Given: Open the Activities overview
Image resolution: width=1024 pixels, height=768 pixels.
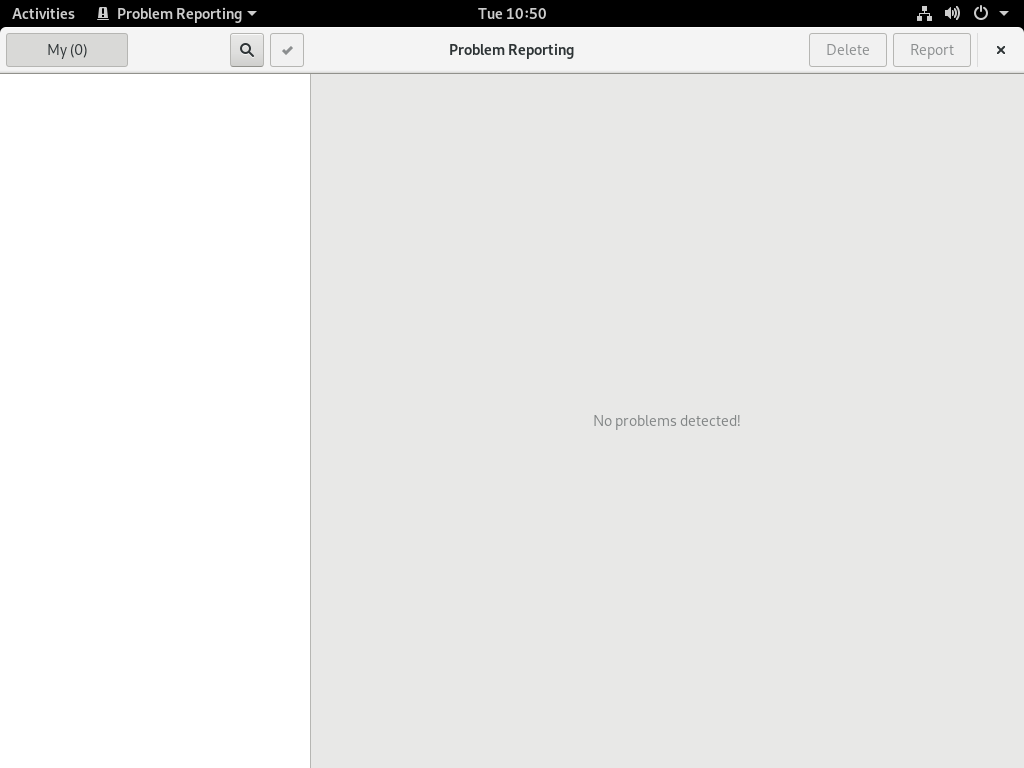Looking at the screenshot, I should (x=43, y=14).
